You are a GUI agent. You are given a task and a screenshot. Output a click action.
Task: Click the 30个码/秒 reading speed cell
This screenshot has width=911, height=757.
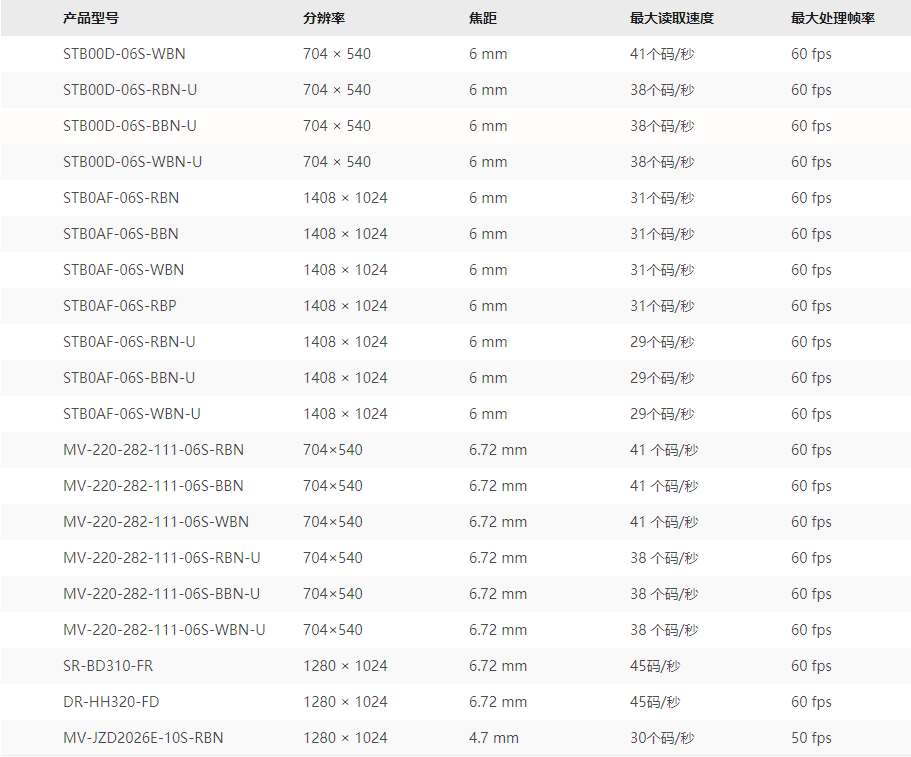(662, 738)
